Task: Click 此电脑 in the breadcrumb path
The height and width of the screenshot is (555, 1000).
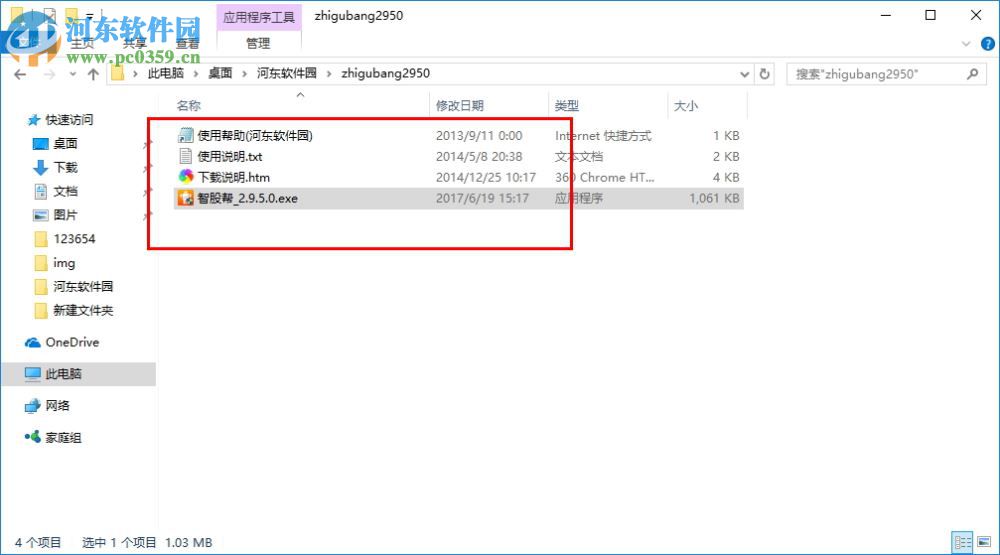Action: (166, 73)
